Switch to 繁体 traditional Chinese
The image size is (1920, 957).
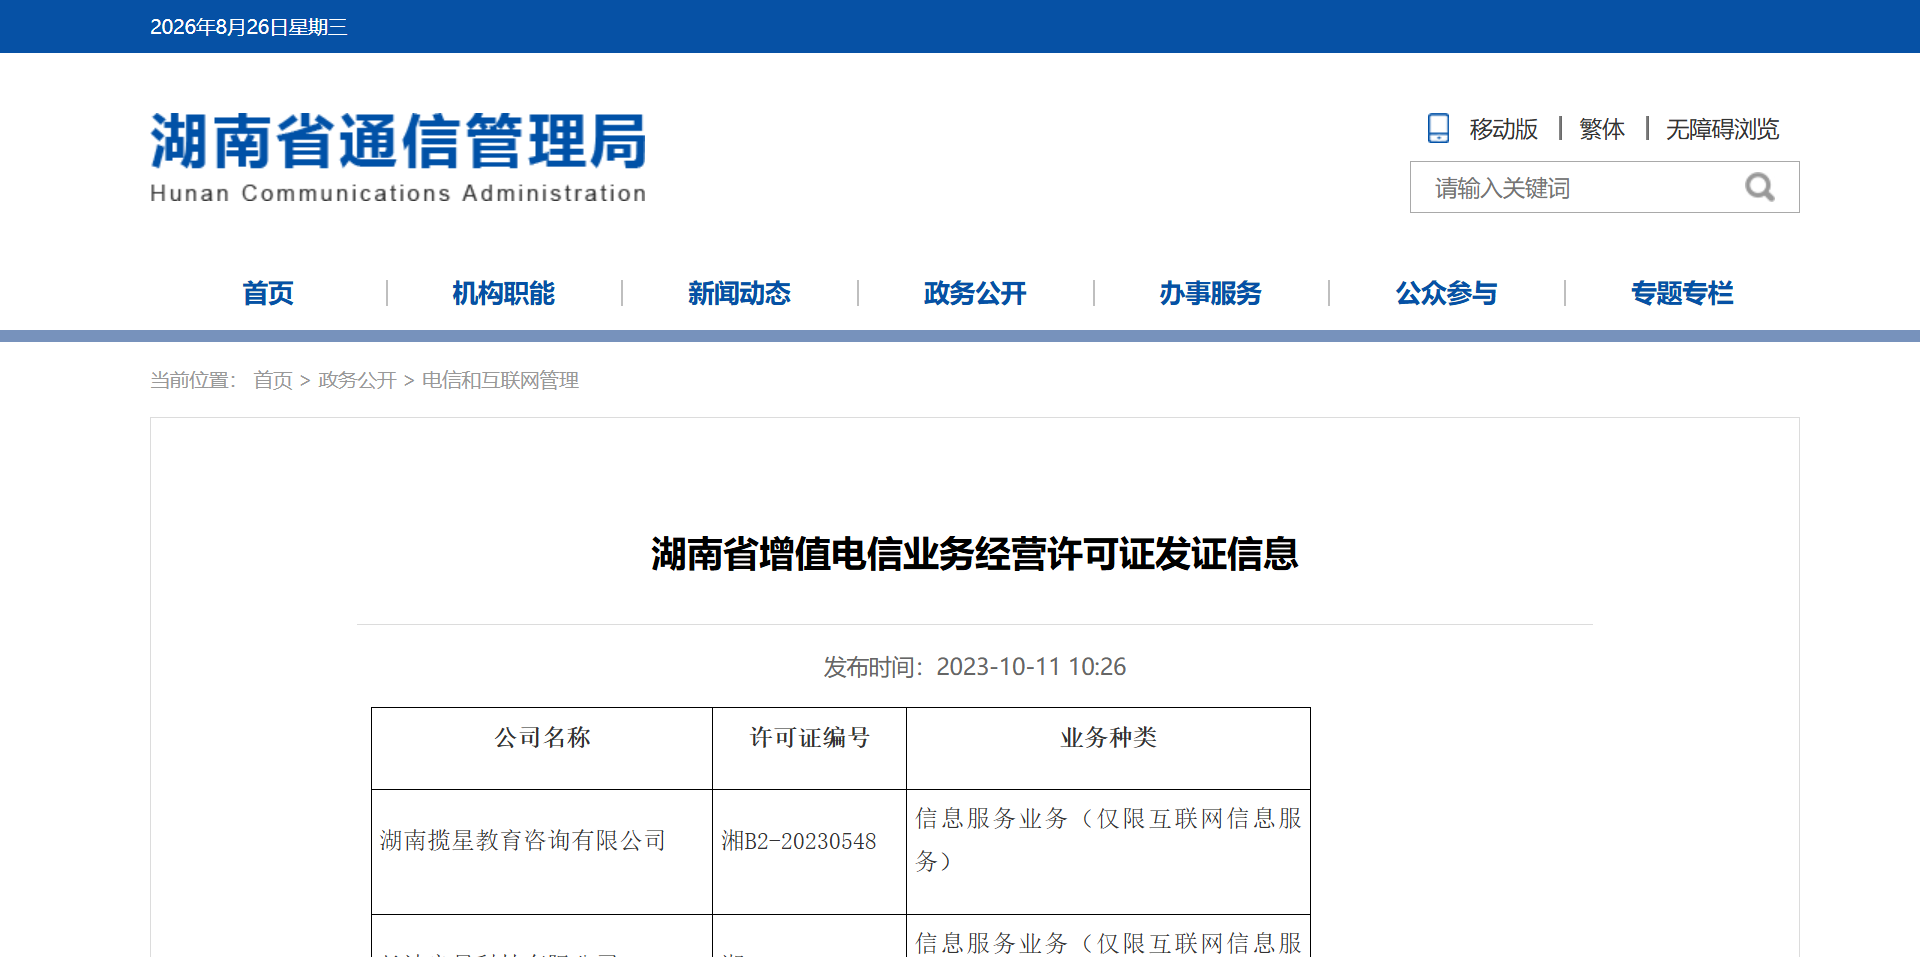(1601, 129)
